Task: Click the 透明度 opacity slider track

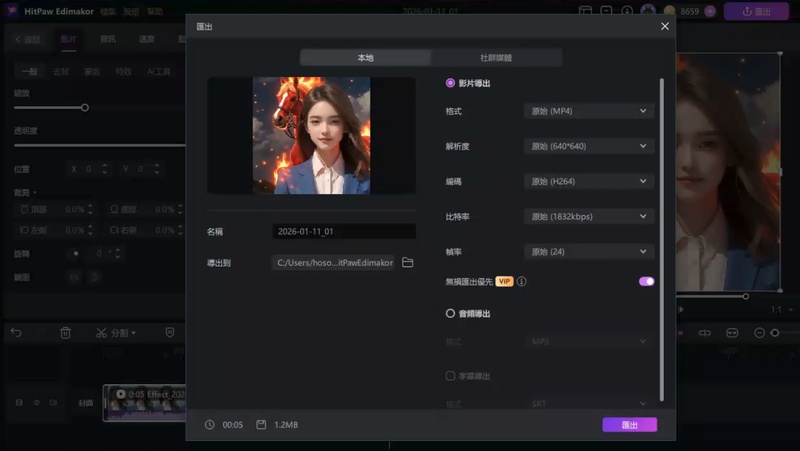Action: click(99, 145)
